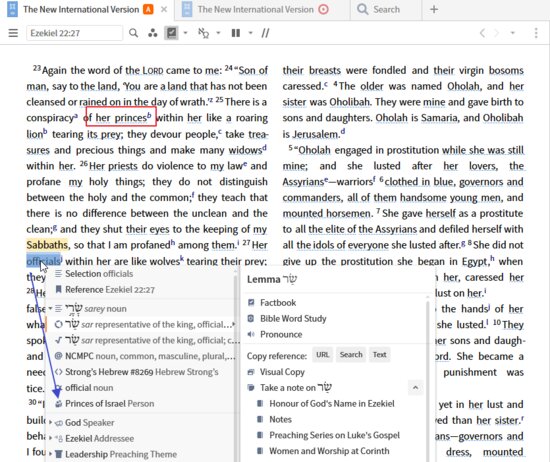Copy reference as Text
Screen dimensions: 550x462
tap(380, 355)
